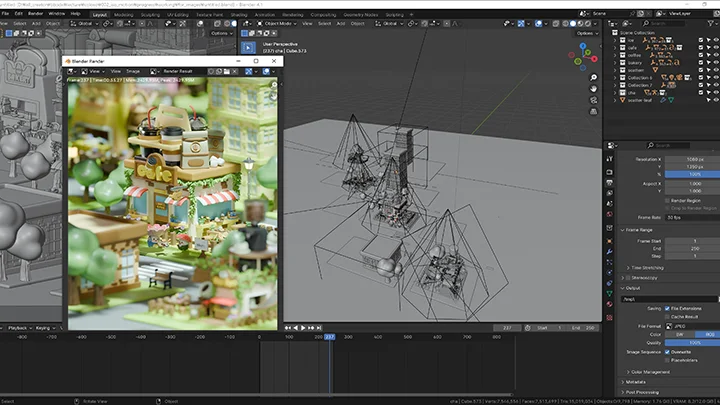Adjust the JPEG Quality slider

point(692,343)
